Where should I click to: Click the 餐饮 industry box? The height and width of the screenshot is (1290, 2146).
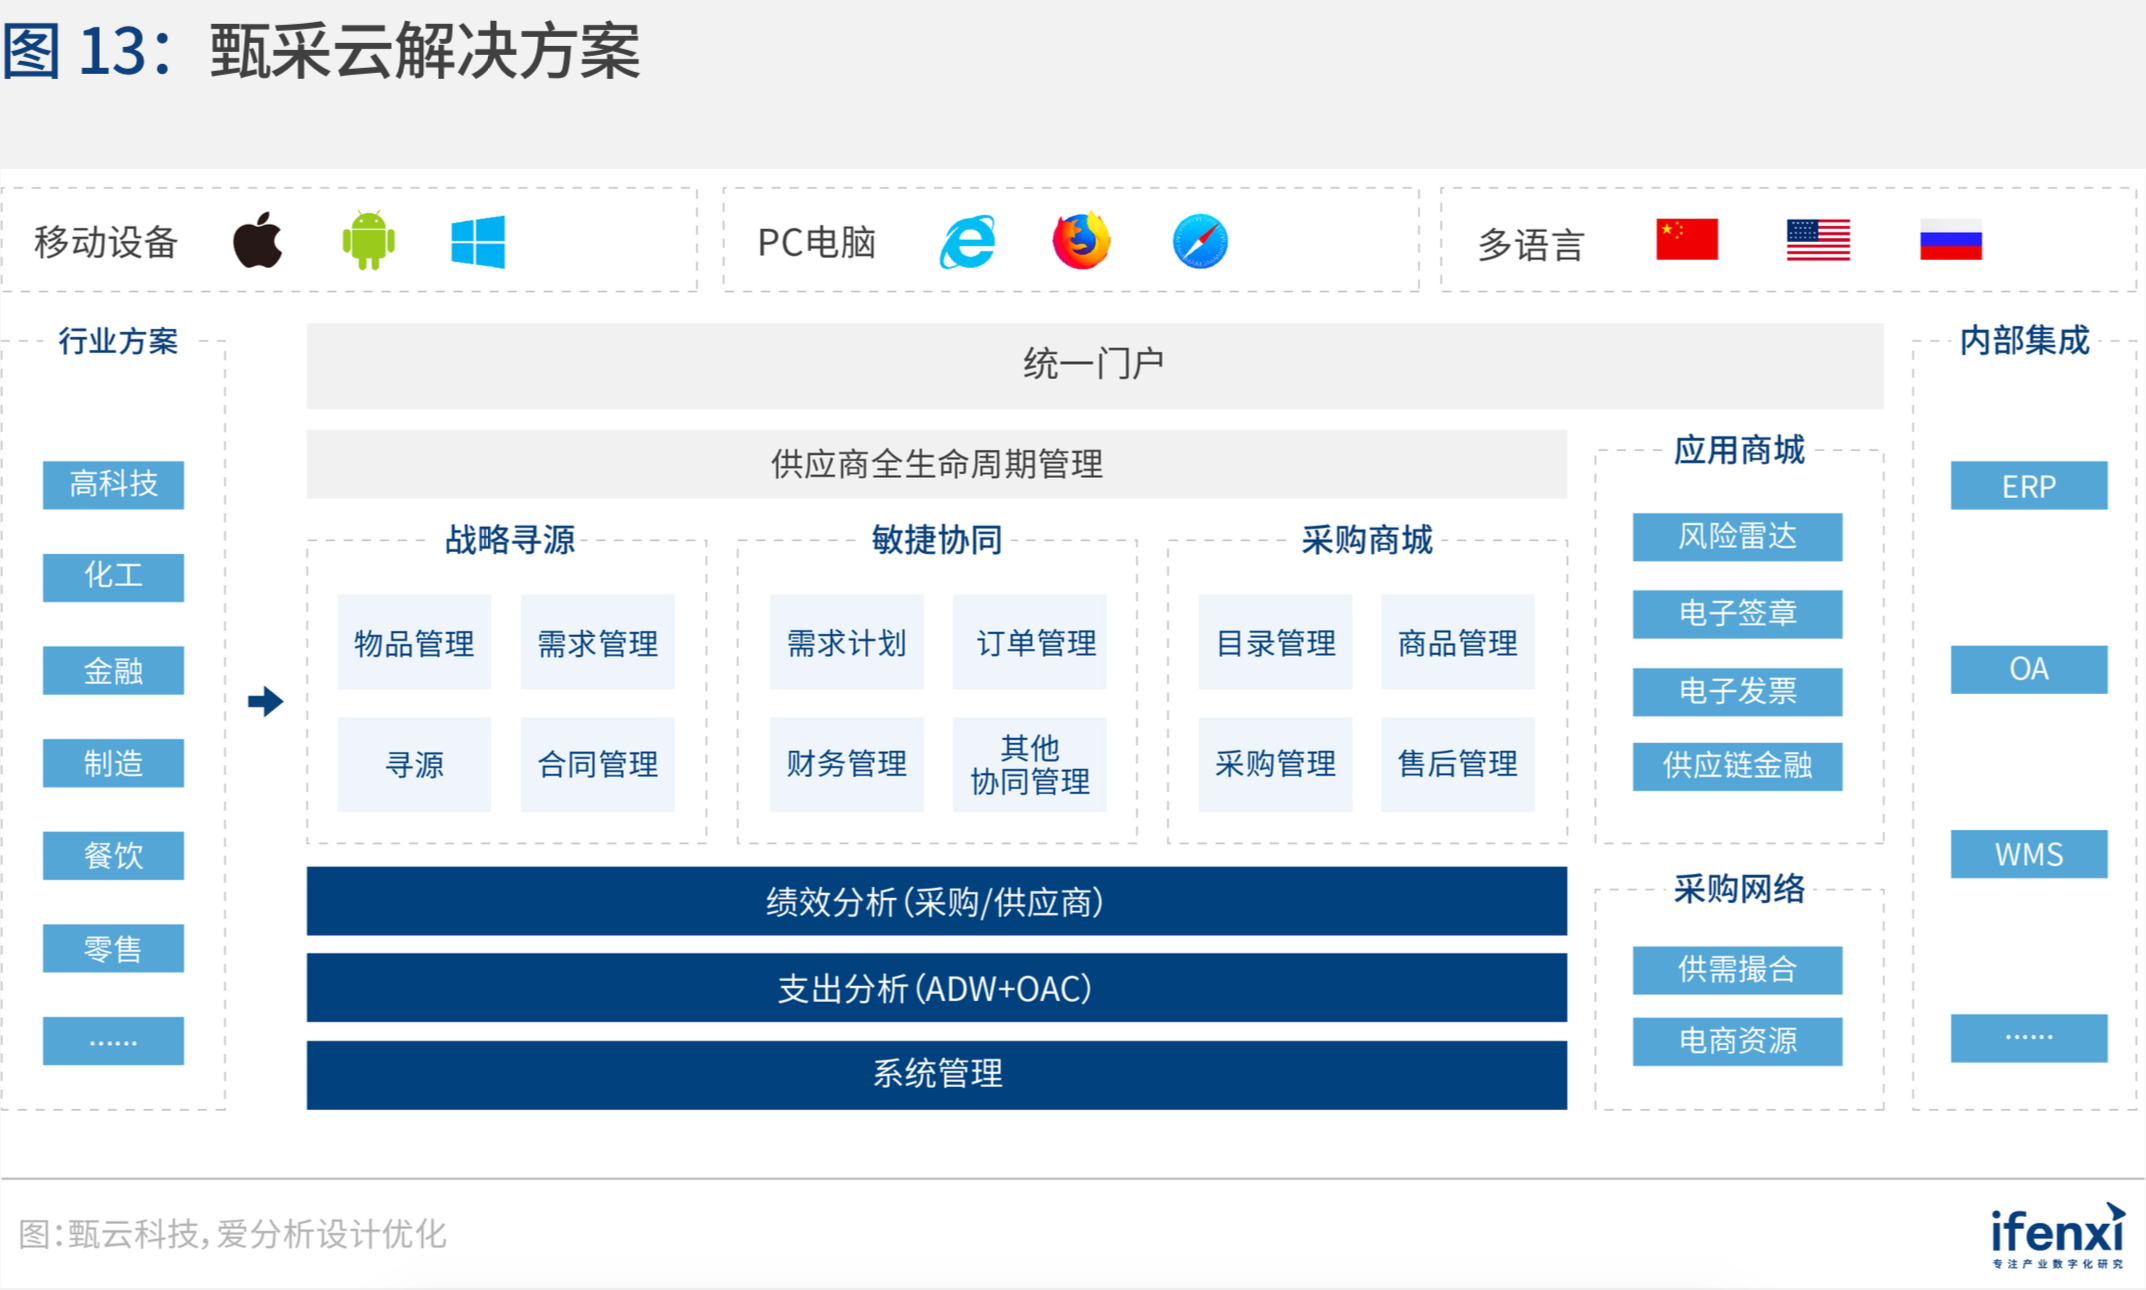click(113, 855)
